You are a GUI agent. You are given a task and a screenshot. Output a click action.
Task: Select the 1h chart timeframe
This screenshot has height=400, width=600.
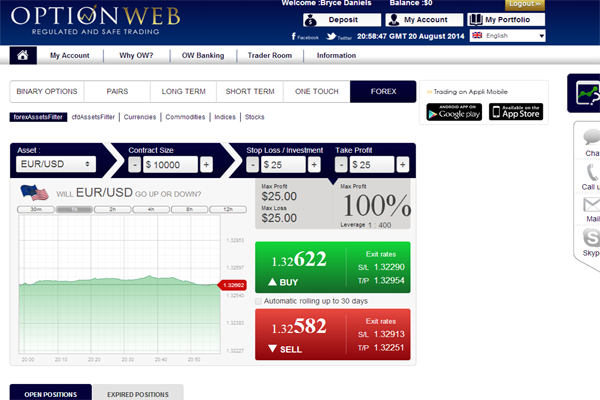pyautogui.click(x=74, y=209)
